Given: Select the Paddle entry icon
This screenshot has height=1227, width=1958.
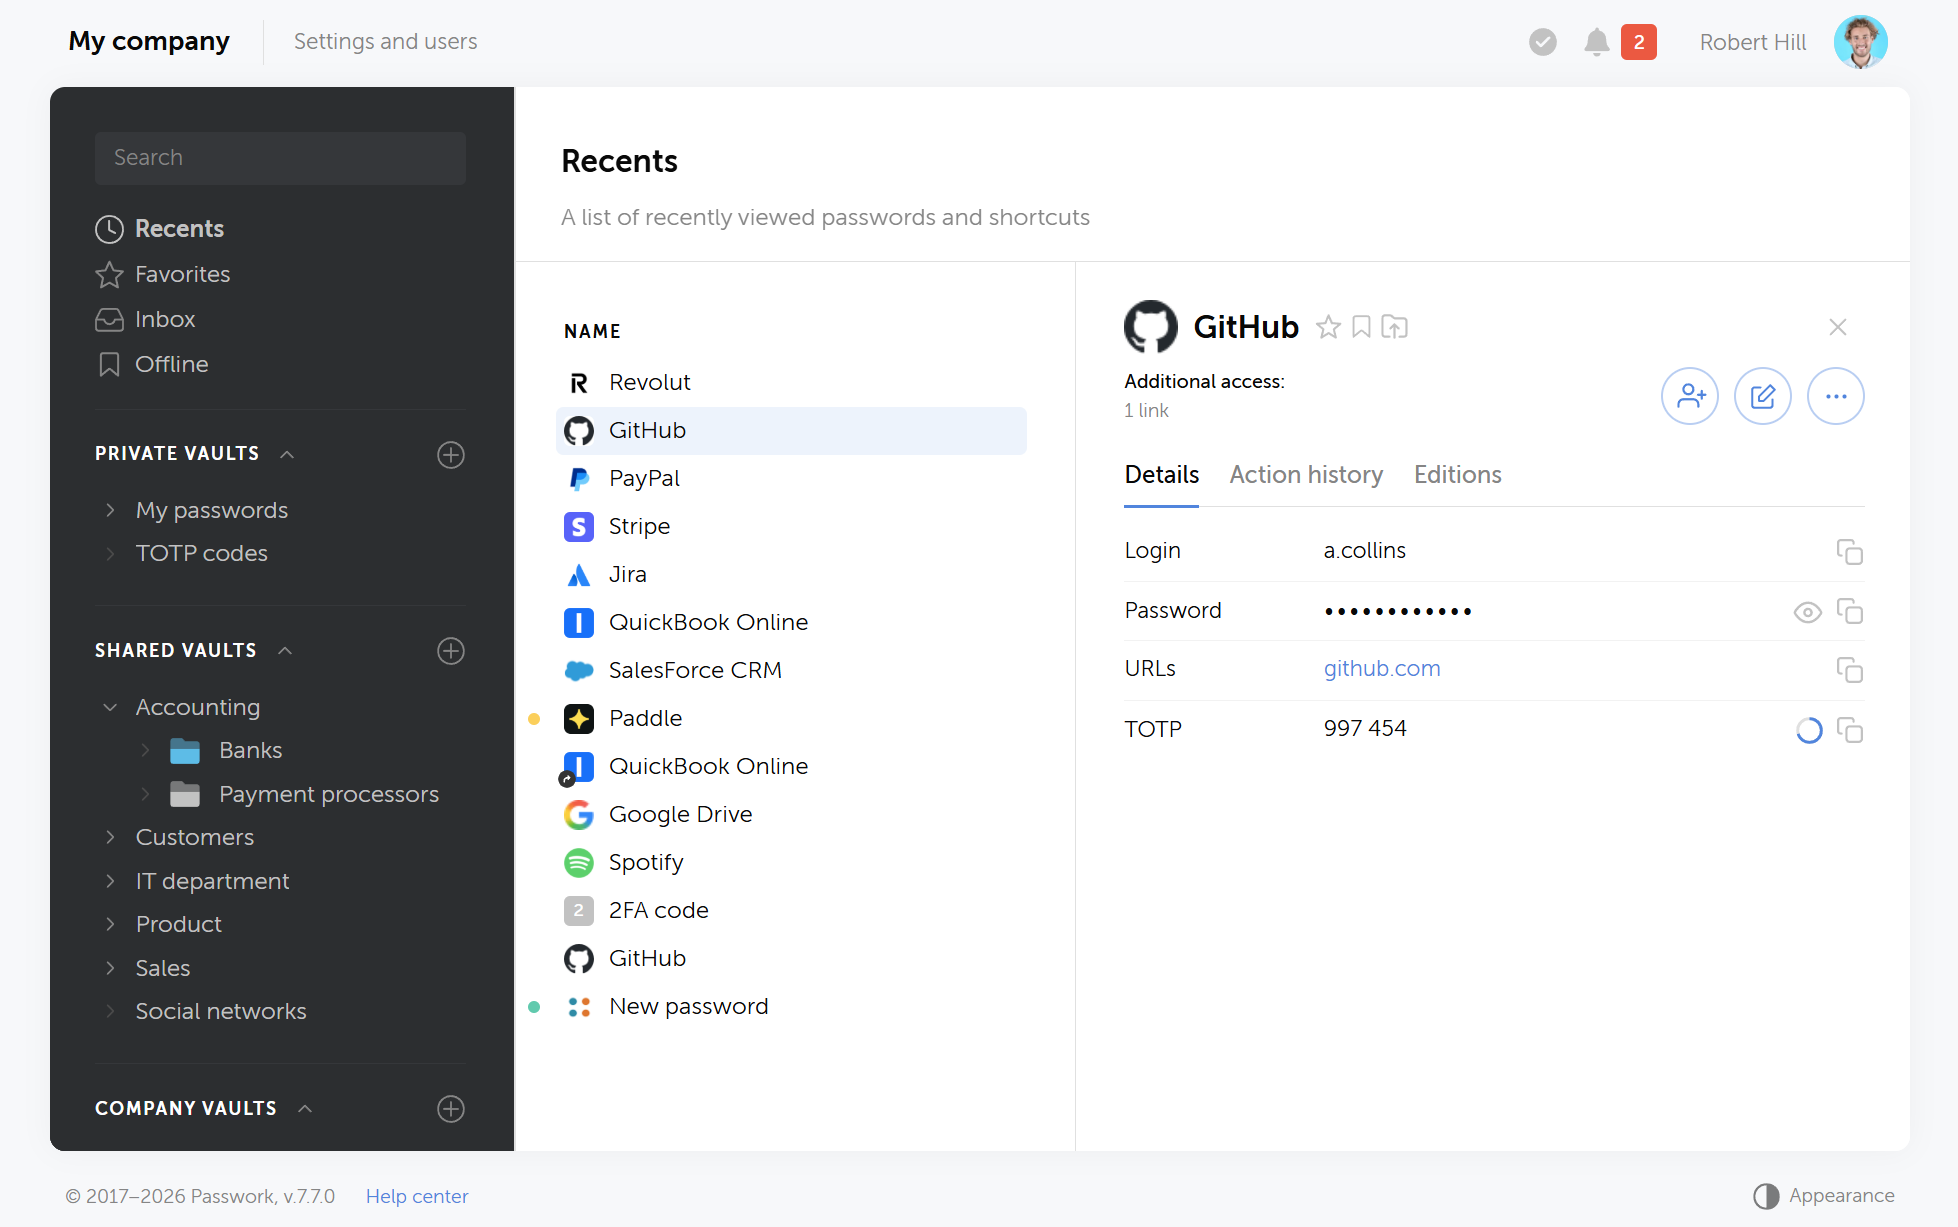Looking at the screenshot, I should pos(578,718).
